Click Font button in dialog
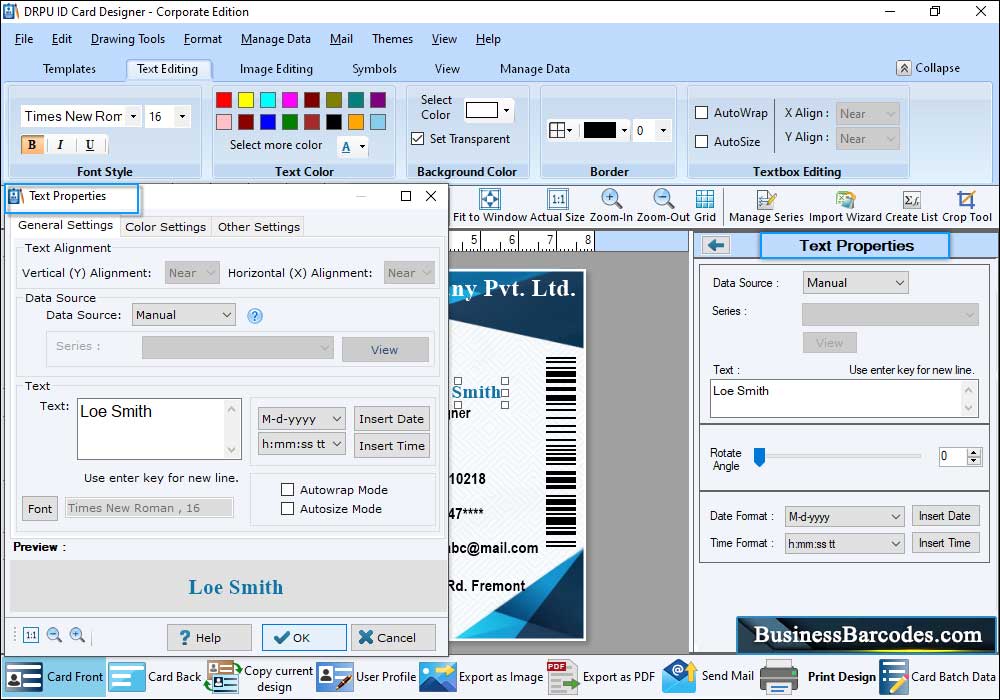The image size is (1000, 700). pos(40,509)
